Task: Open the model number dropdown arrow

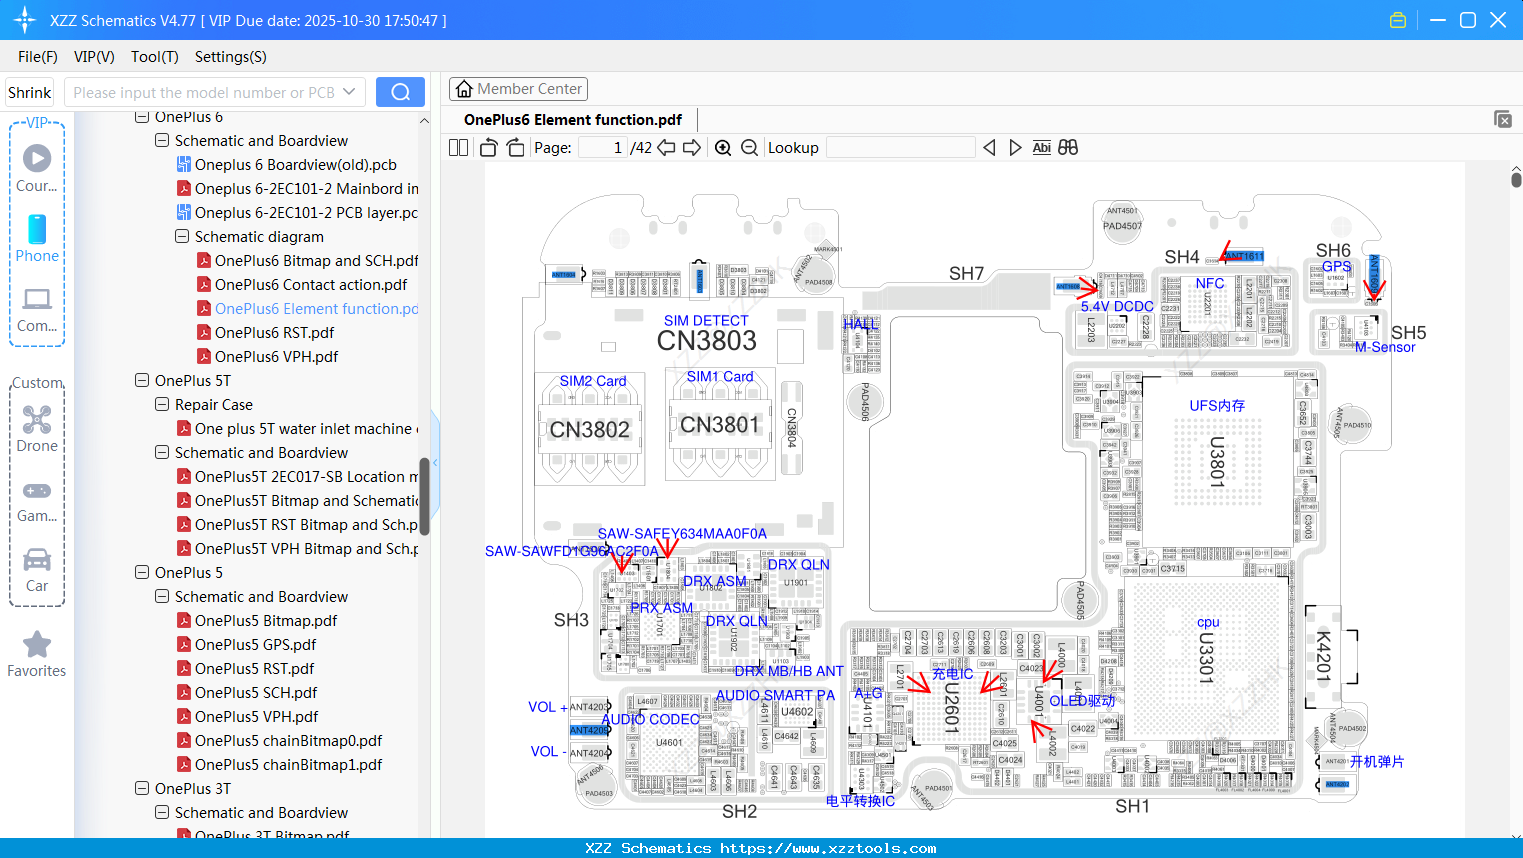Action: point(349,92)
